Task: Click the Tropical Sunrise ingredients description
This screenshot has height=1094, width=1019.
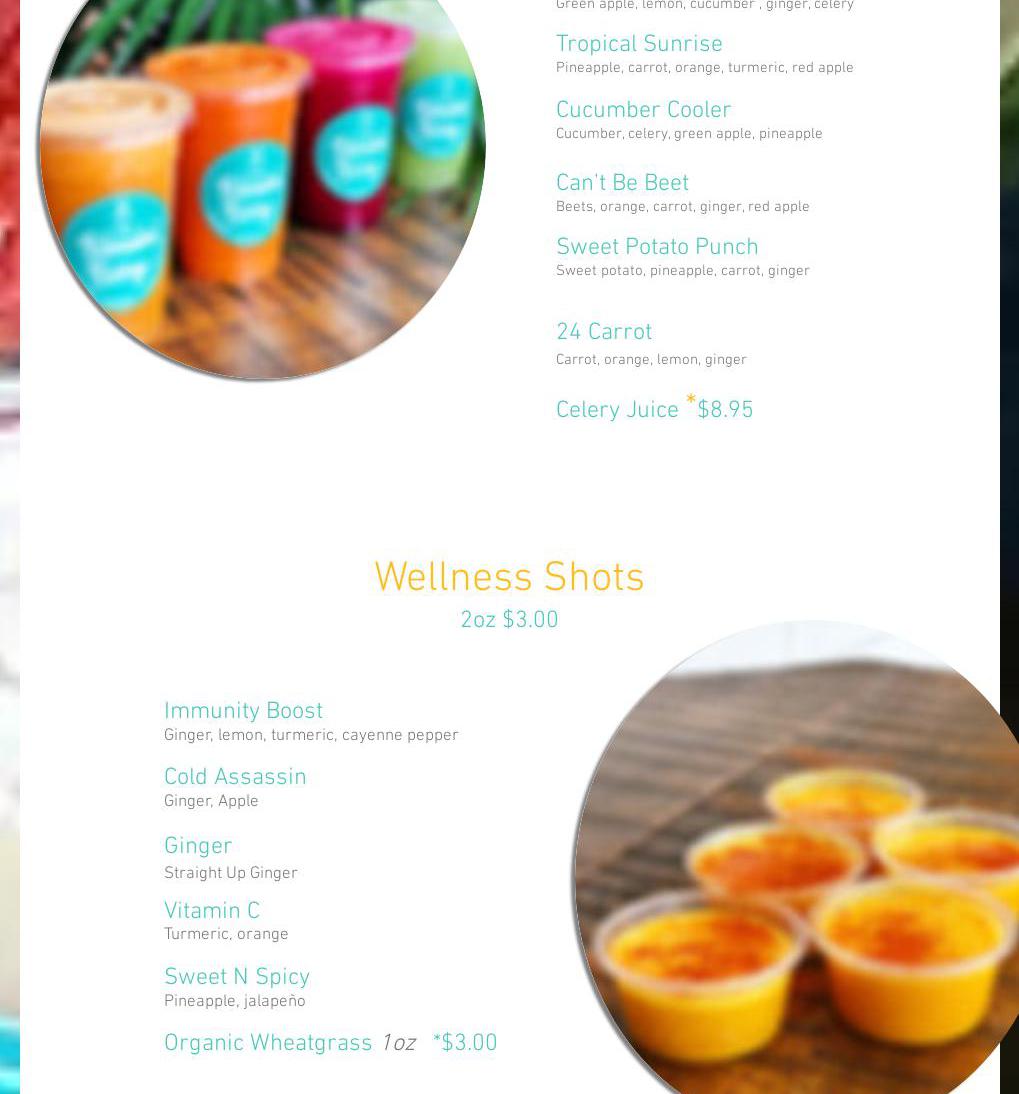Action: tap(704, 68)
